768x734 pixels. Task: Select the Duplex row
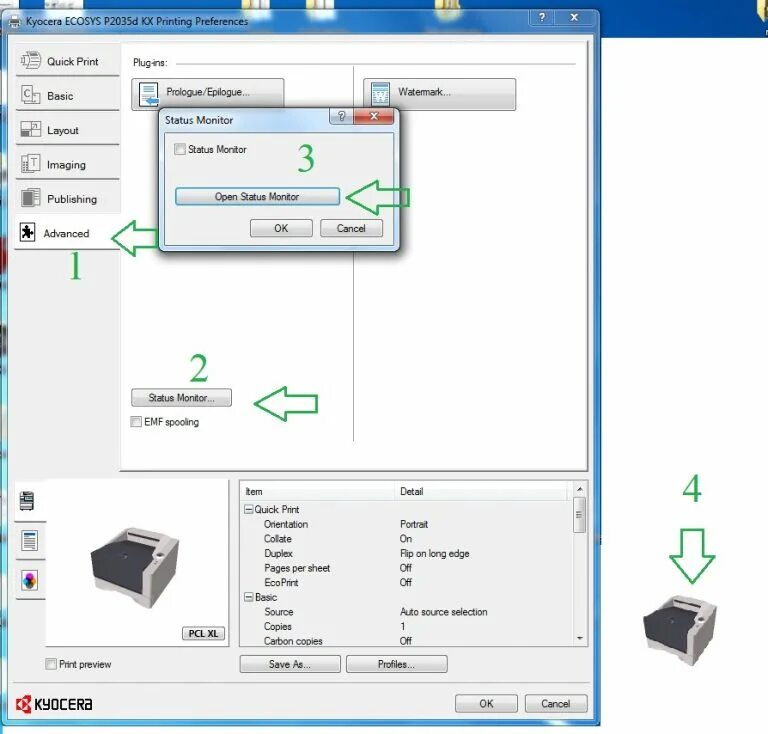tap(407, 553)
